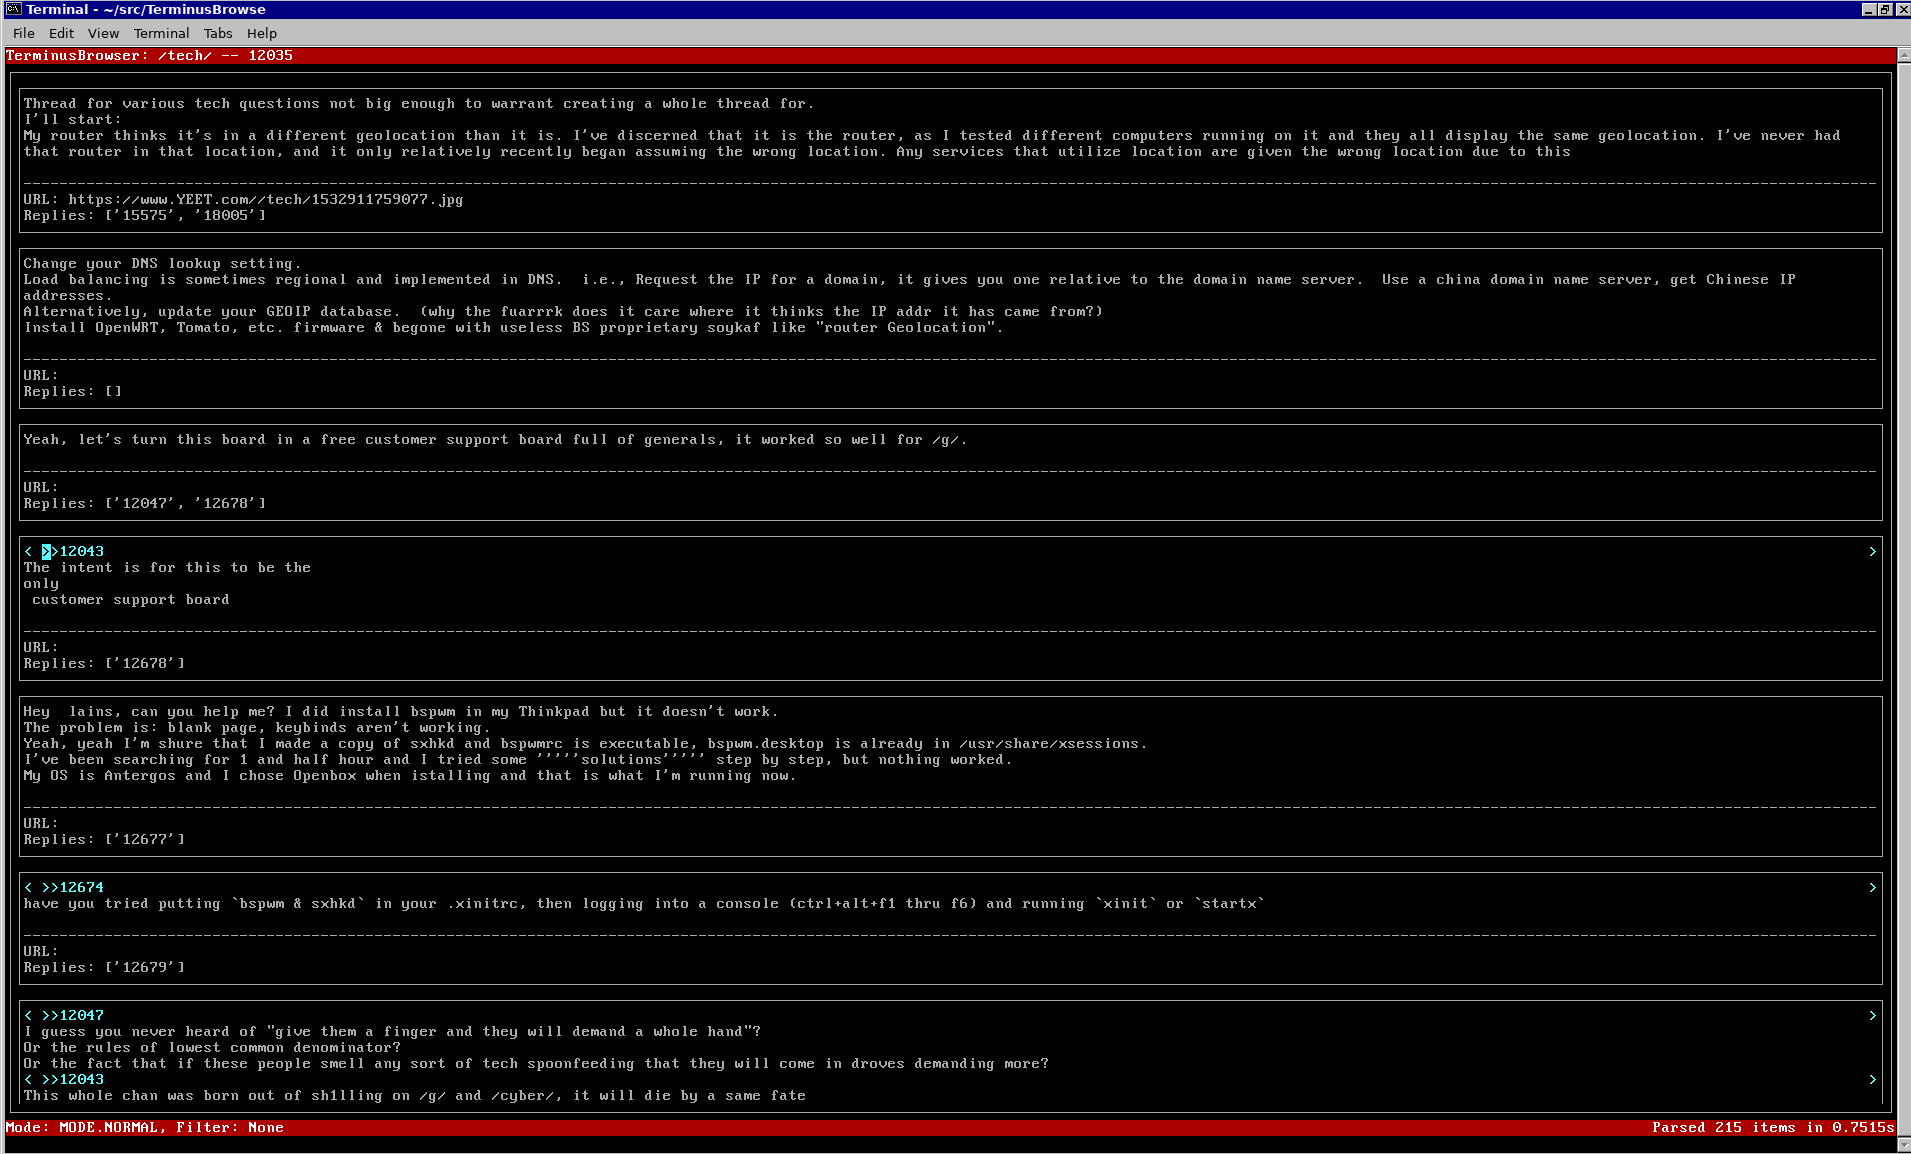Click right chevron on the >>12674 row
1911x1154 pixels.
point(1873,887)
